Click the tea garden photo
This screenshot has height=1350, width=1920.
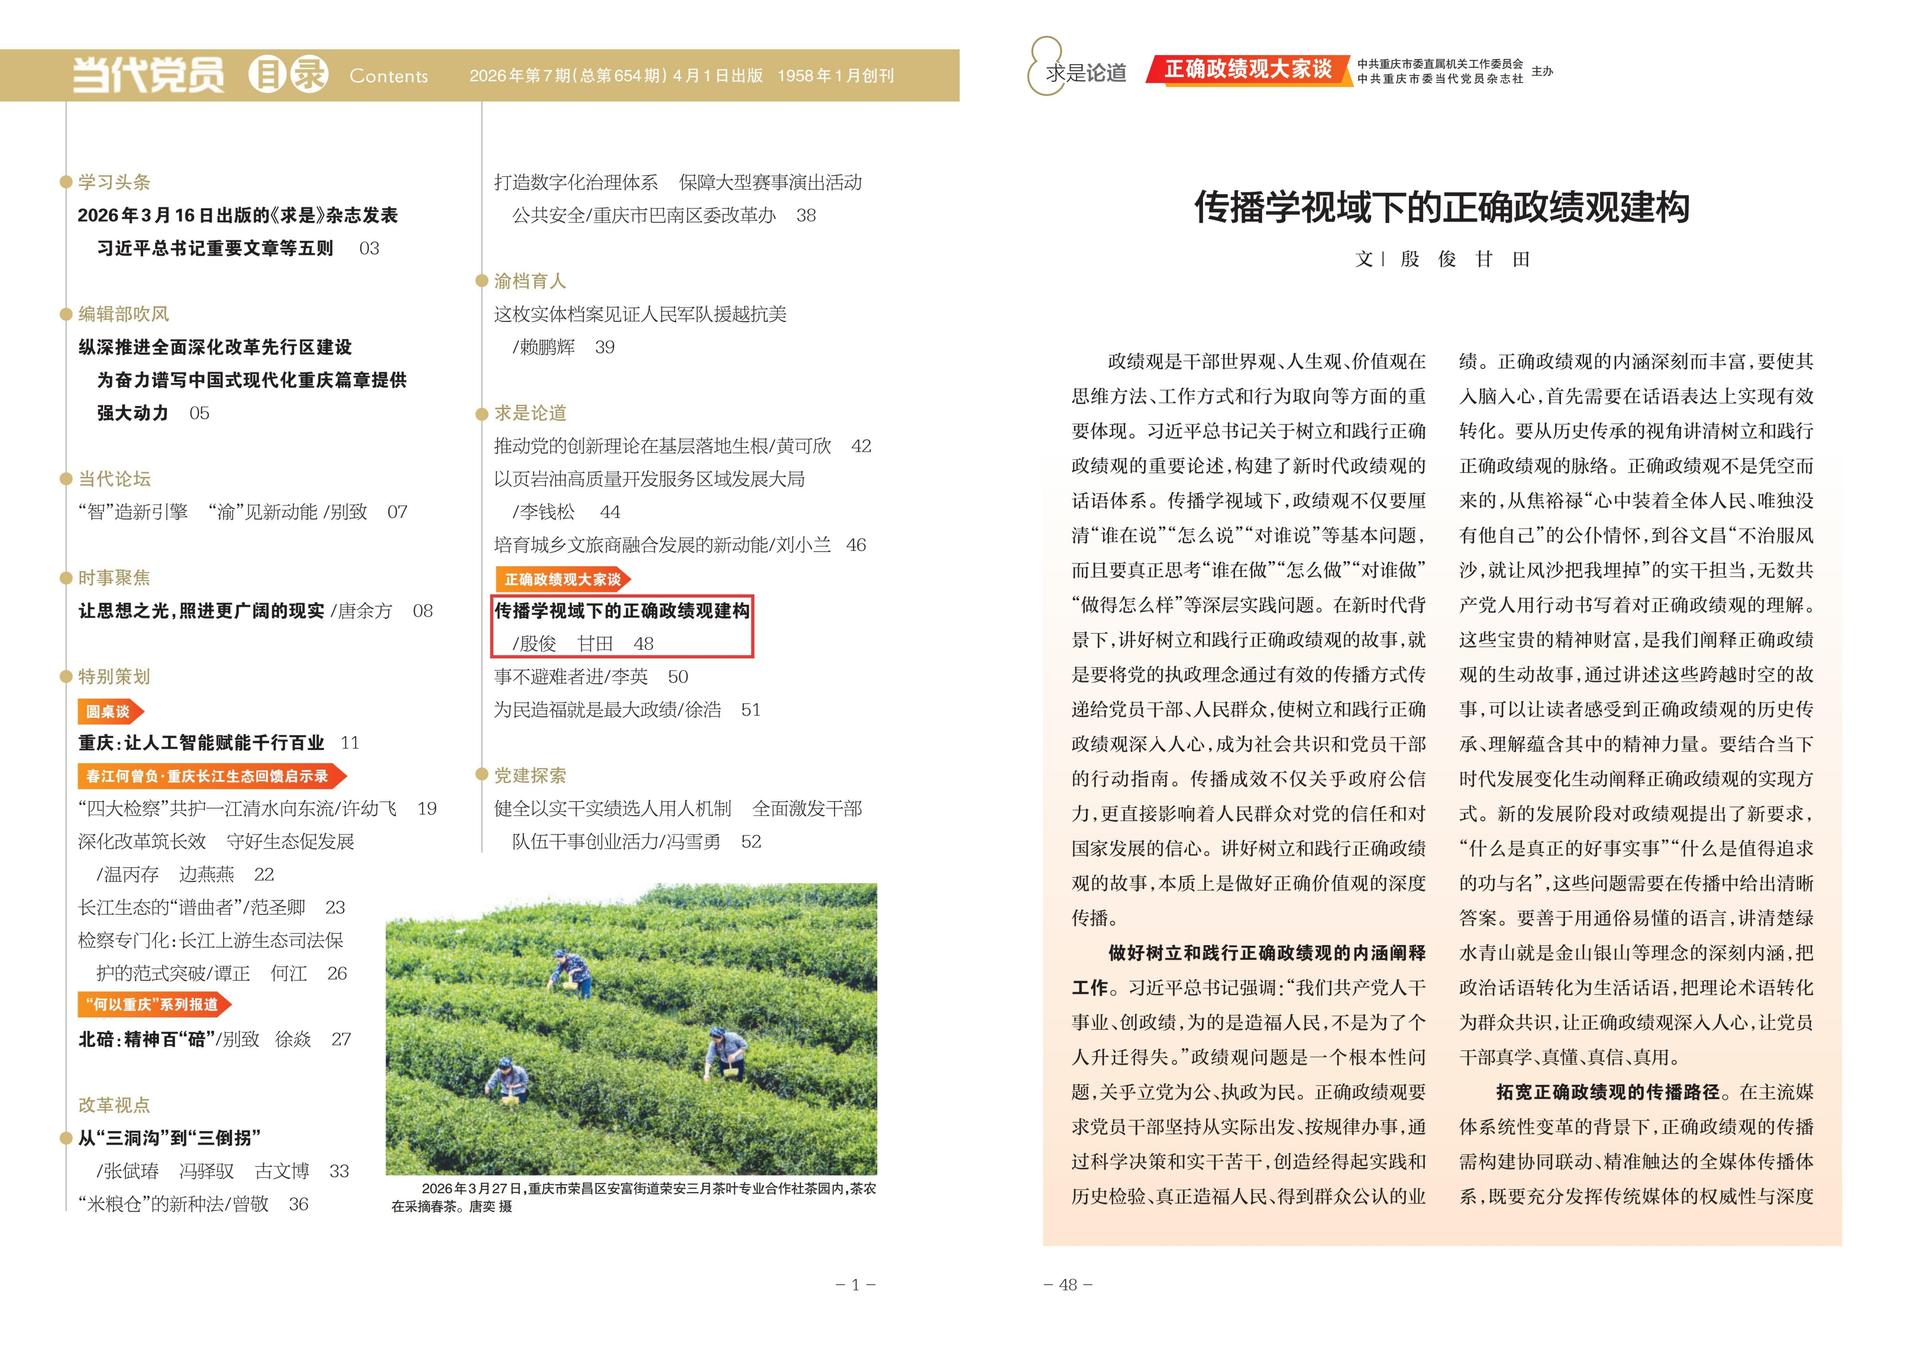(x=631, y=1028)
